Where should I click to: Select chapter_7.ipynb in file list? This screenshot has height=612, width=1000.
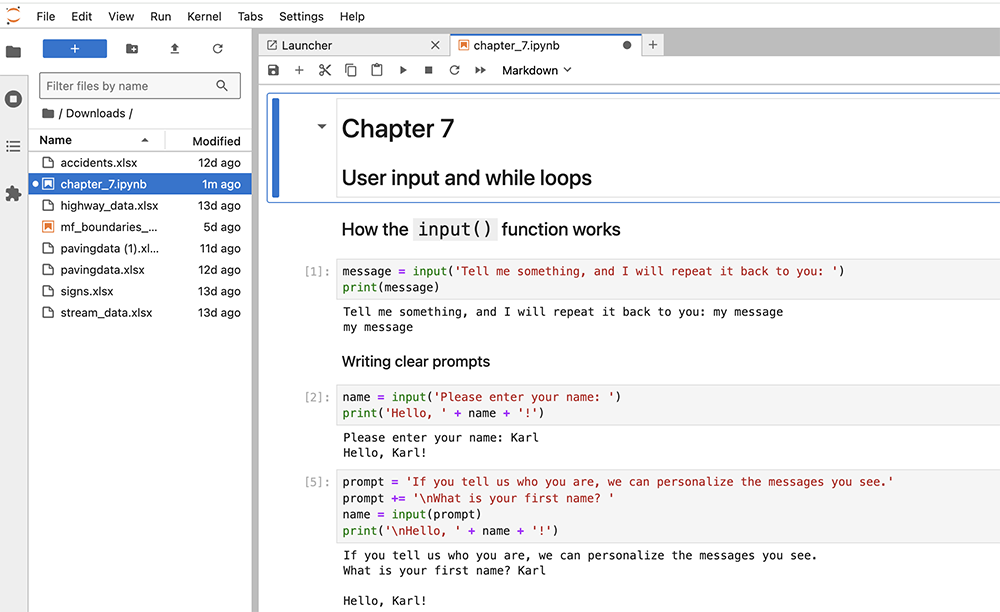tap(140, 184)
